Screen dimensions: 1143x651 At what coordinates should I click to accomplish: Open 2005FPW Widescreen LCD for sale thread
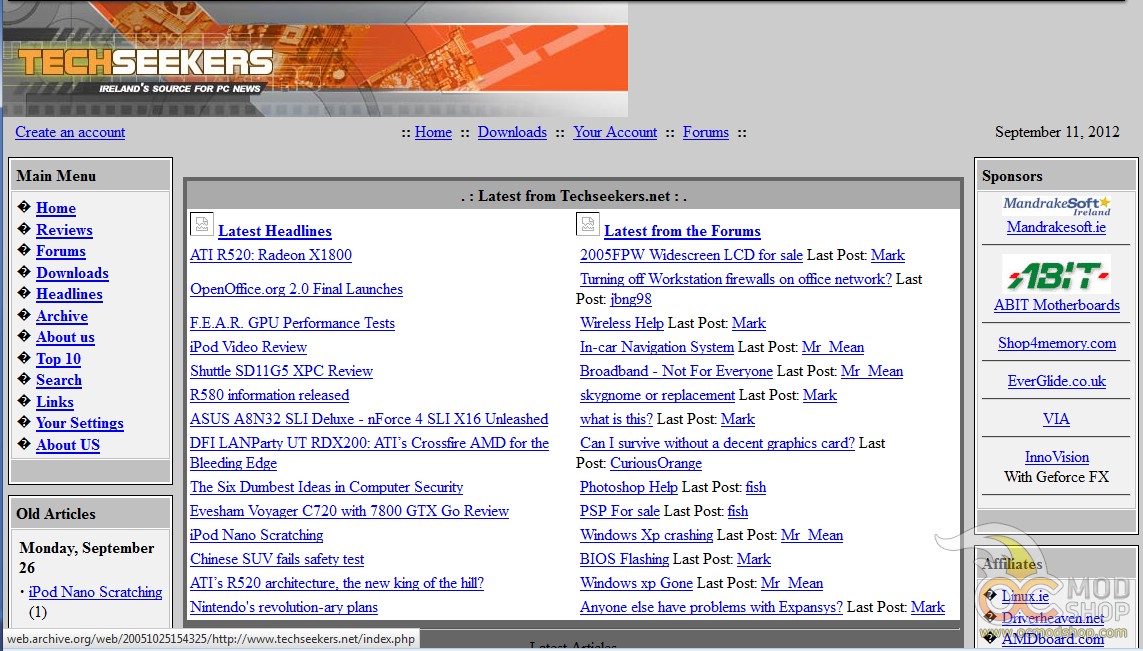coord(691,255)
